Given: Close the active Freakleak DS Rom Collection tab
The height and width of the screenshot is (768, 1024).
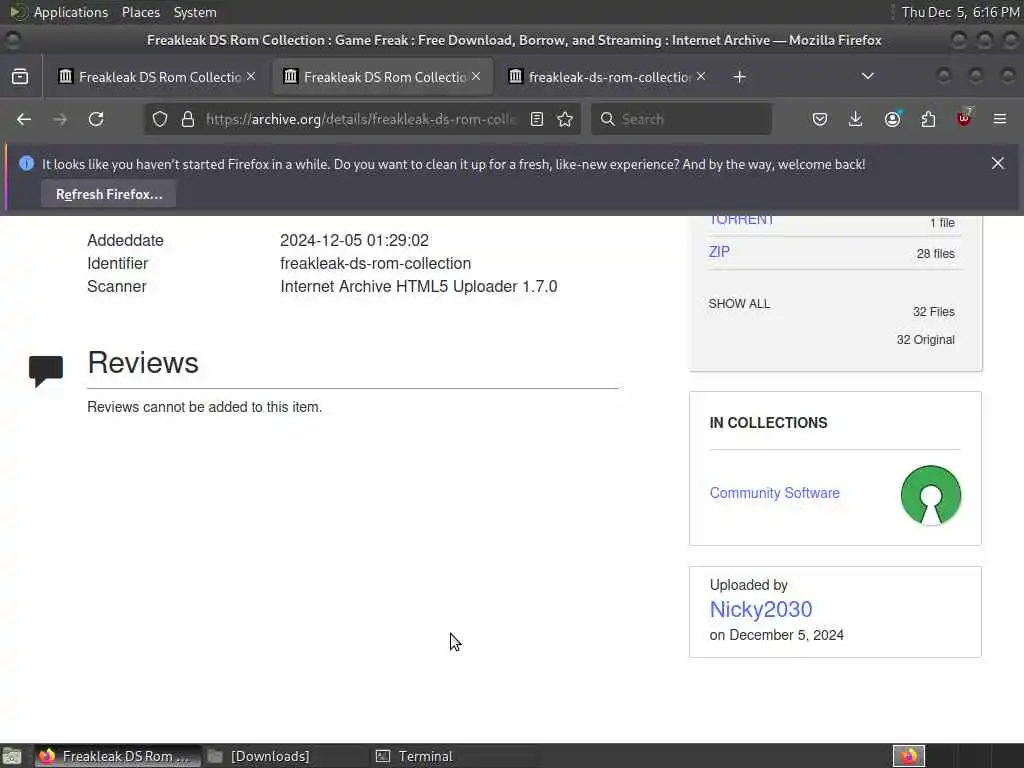Looking at the screenshot, I should click(x=477, y=76).
